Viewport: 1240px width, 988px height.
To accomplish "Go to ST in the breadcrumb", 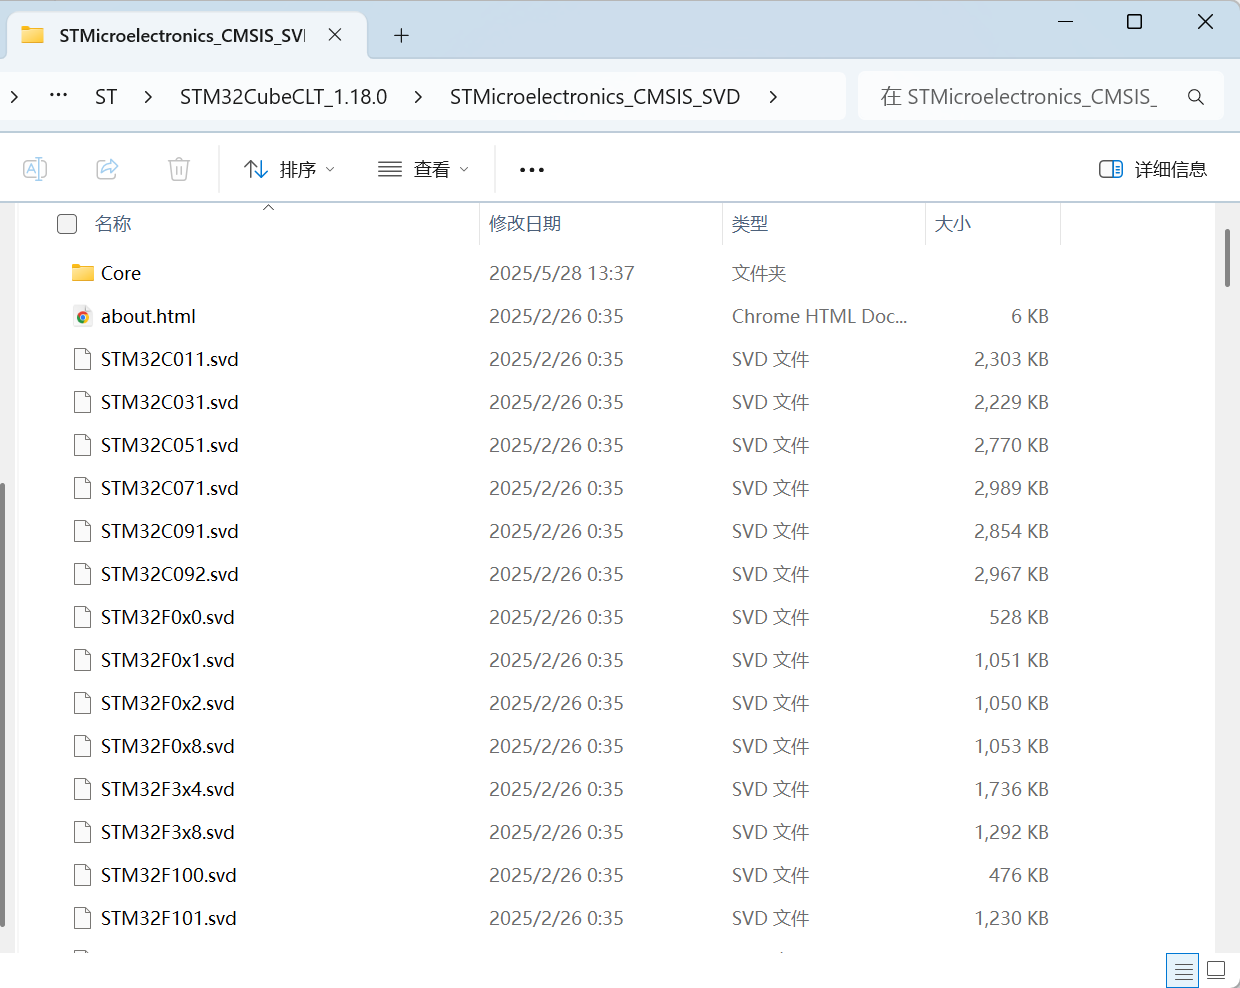I will (x=106, y=97).
